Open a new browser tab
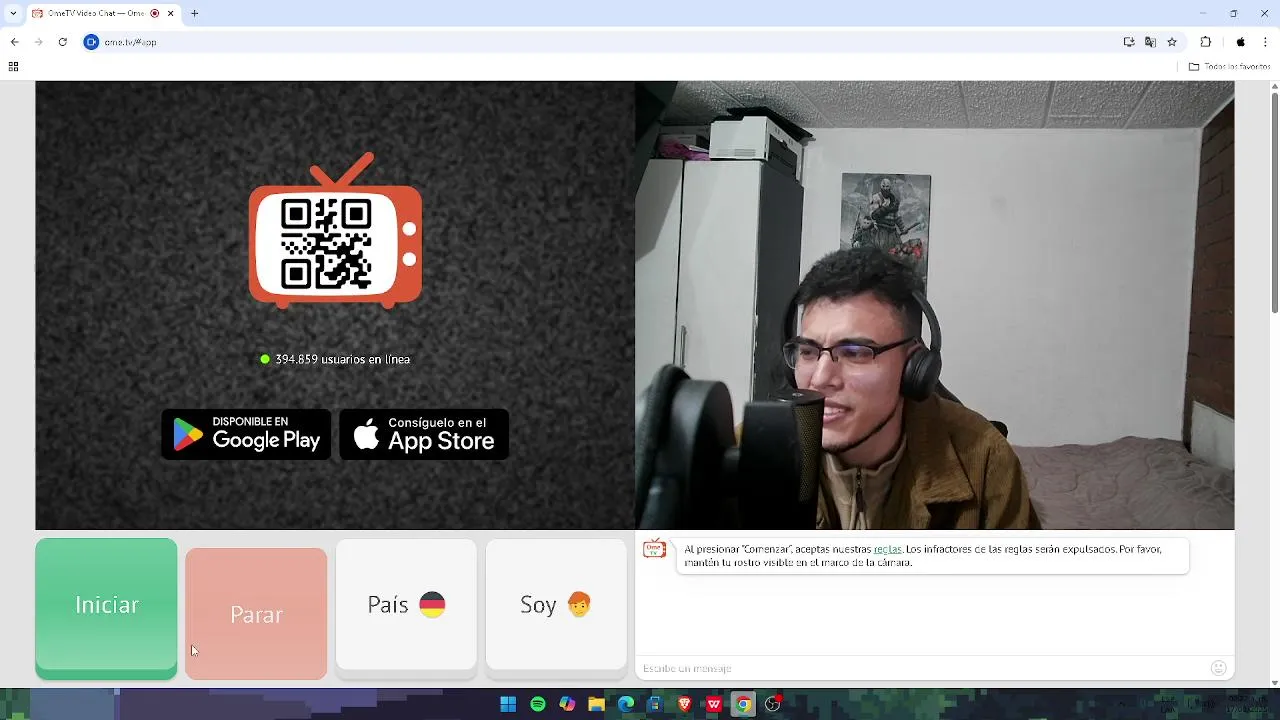Viewport: 1280px width, 720px height. [195, 13]
